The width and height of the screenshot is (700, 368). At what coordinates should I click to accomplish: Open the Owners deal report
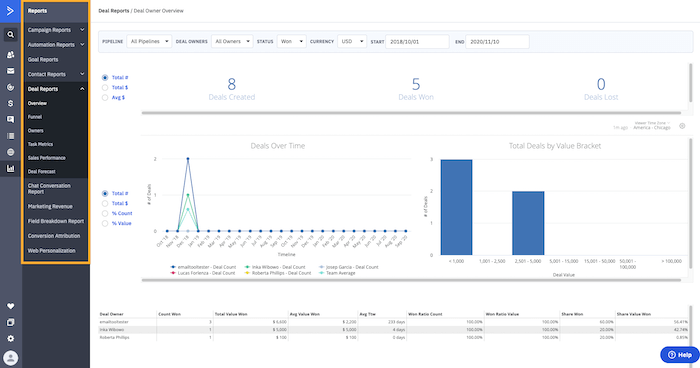36,130
